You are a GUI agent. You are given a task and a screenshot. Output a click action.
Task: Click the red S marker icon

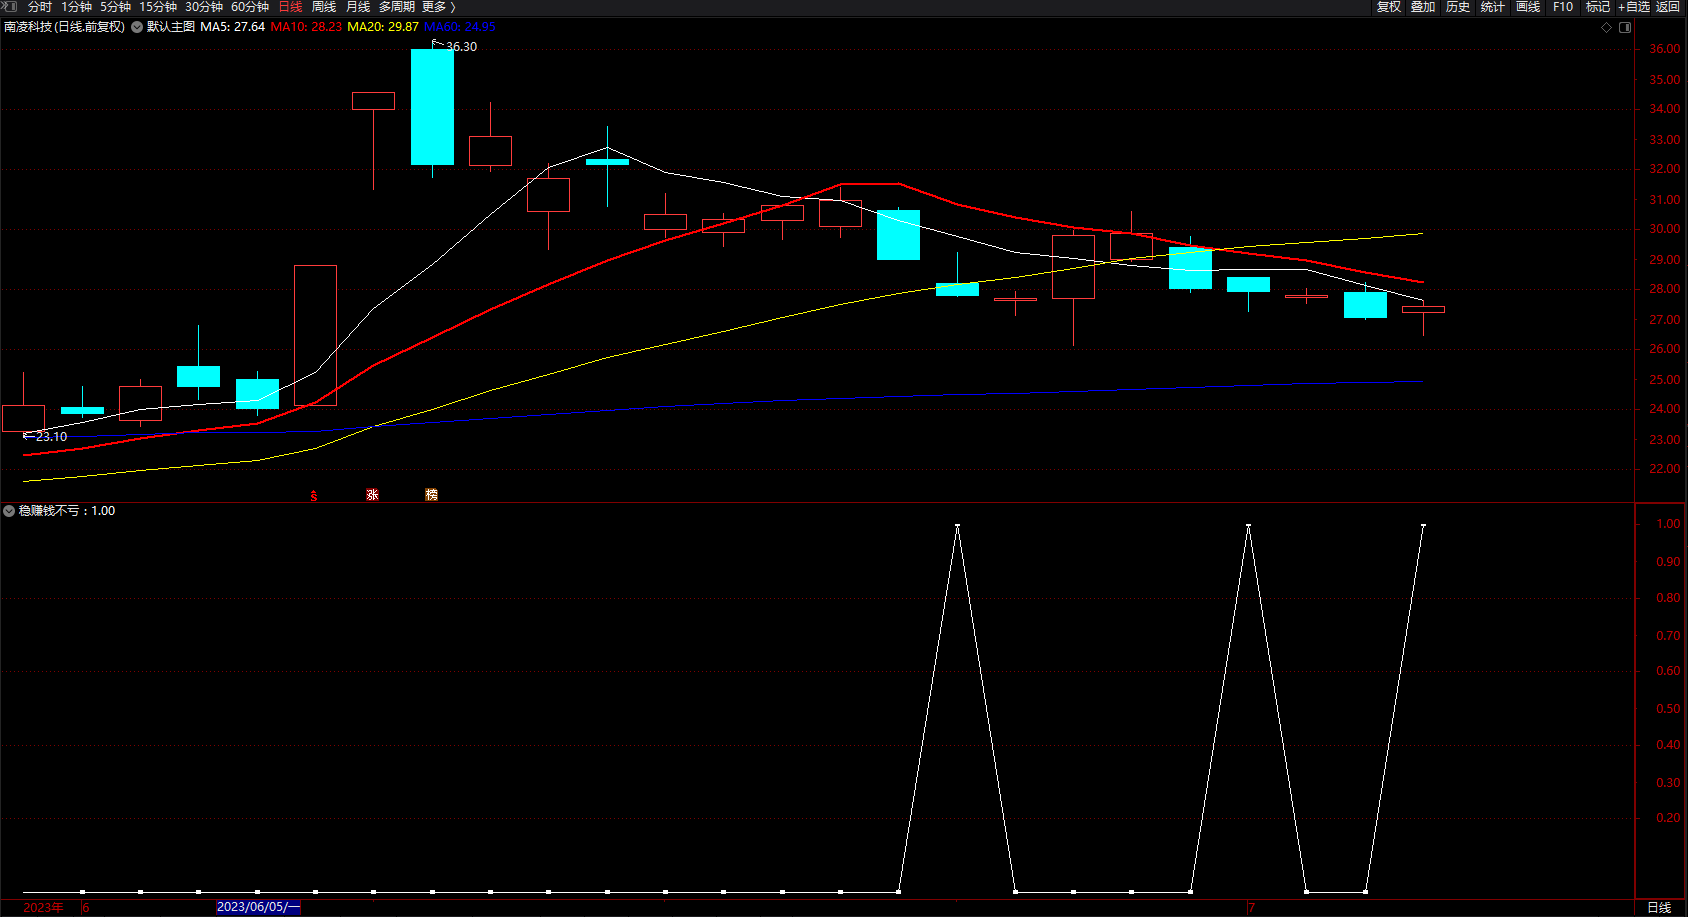point(314,496)
